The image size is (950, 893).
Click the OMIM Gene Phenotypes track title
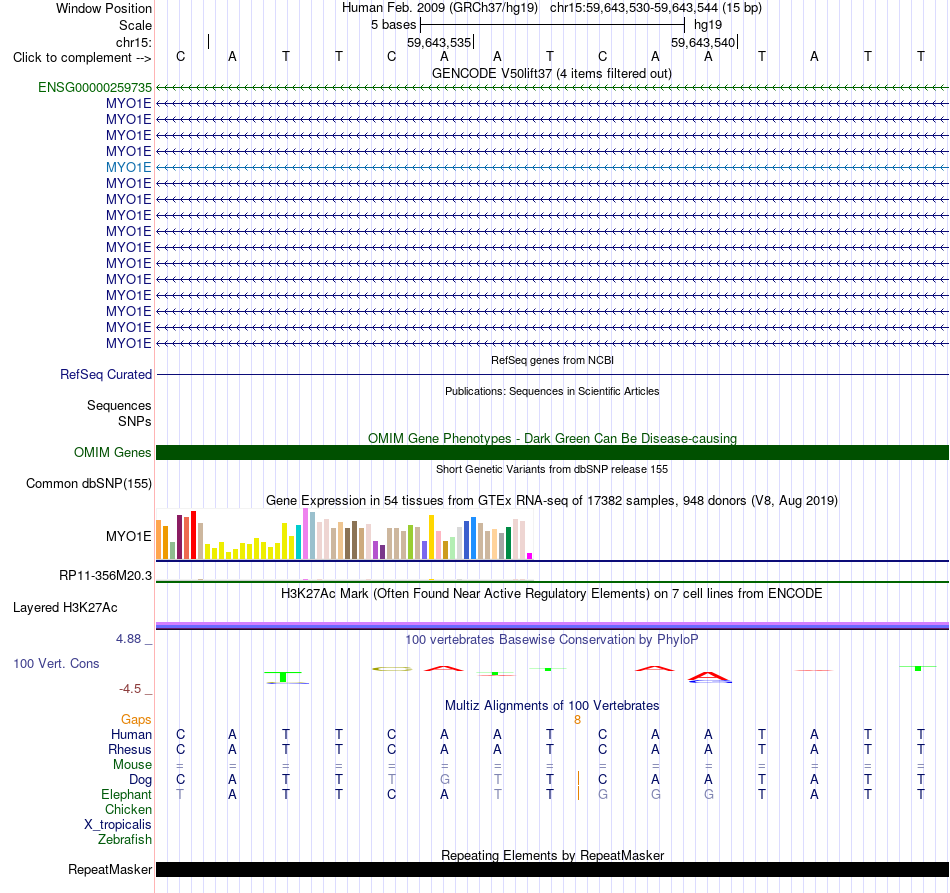click(552, 438)
